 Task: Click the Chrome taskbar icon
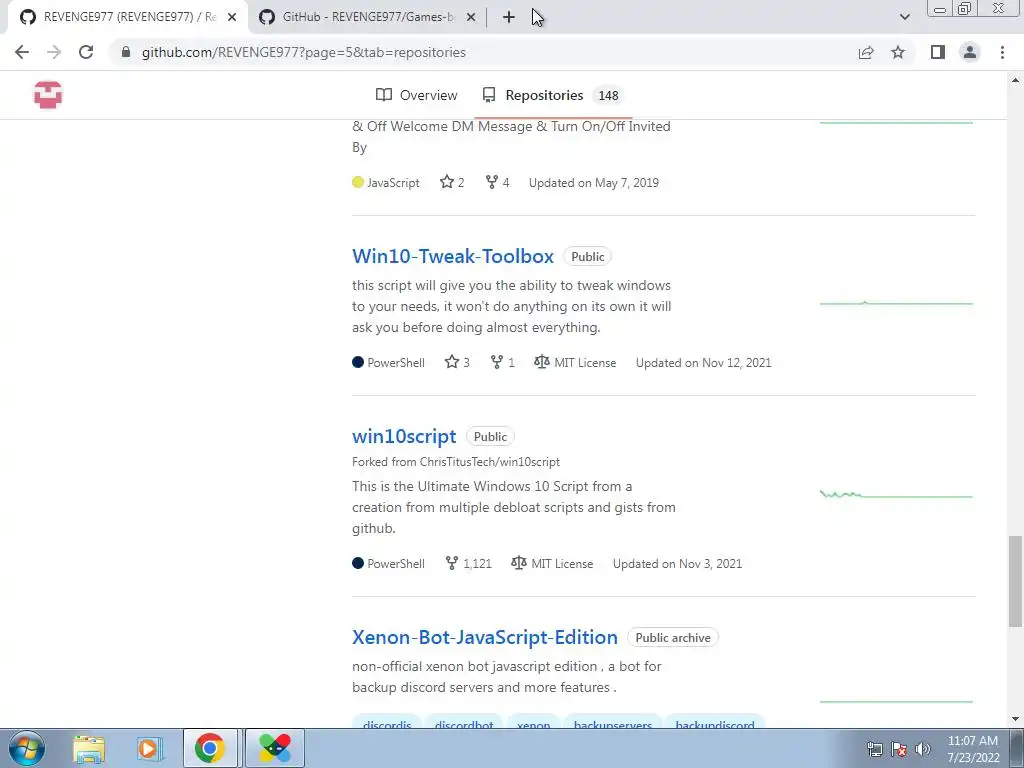209,748
